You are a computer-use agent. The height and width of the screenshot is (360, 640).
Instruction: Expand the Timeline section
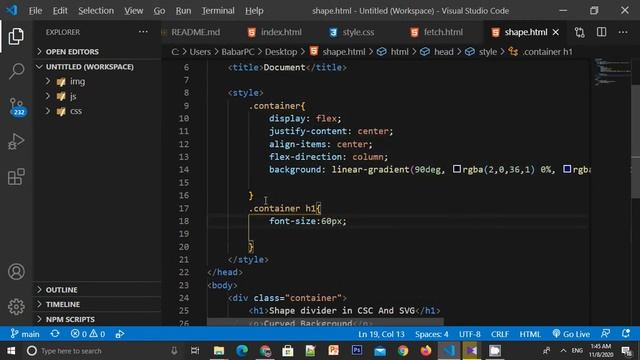pos(62,304)
